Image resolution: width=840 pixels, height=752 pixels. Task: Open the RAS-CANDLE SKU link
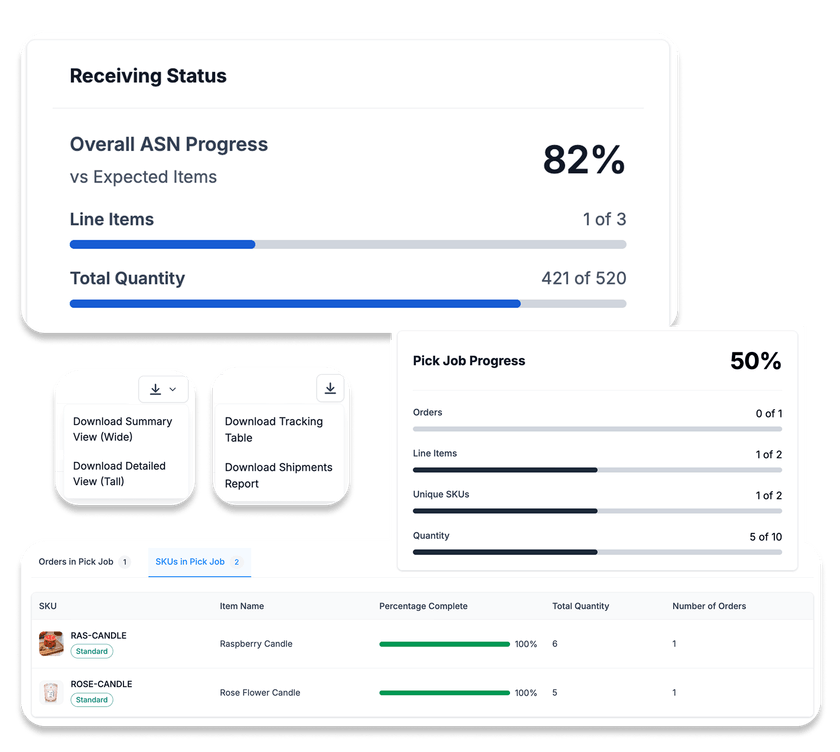[x=98, y=636]
